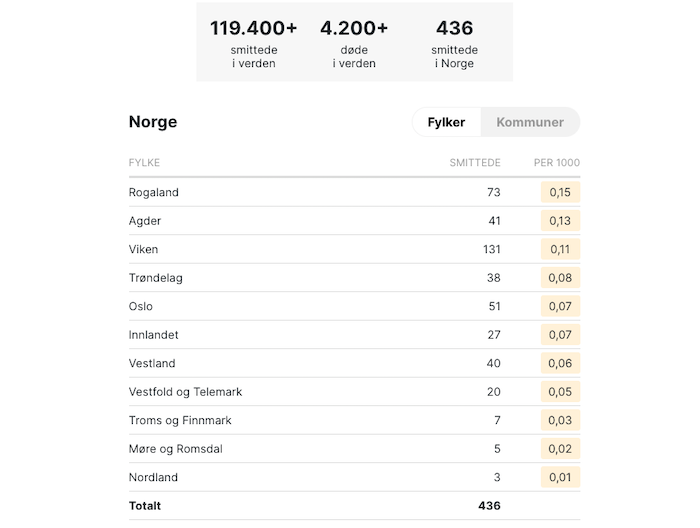Select the Nordland row
700x528 pixels.
coord(354,478)
